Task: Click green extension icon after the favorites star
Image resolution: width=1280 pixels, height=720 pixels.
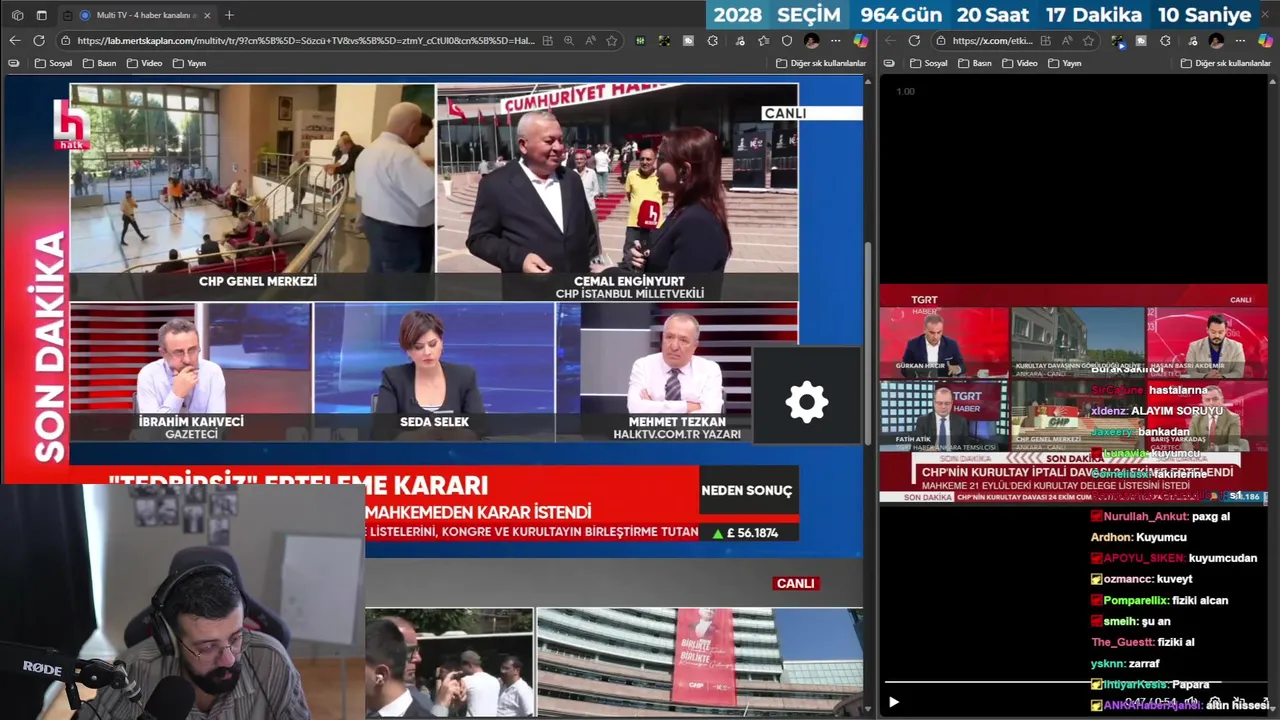Action: pos(640,41)
